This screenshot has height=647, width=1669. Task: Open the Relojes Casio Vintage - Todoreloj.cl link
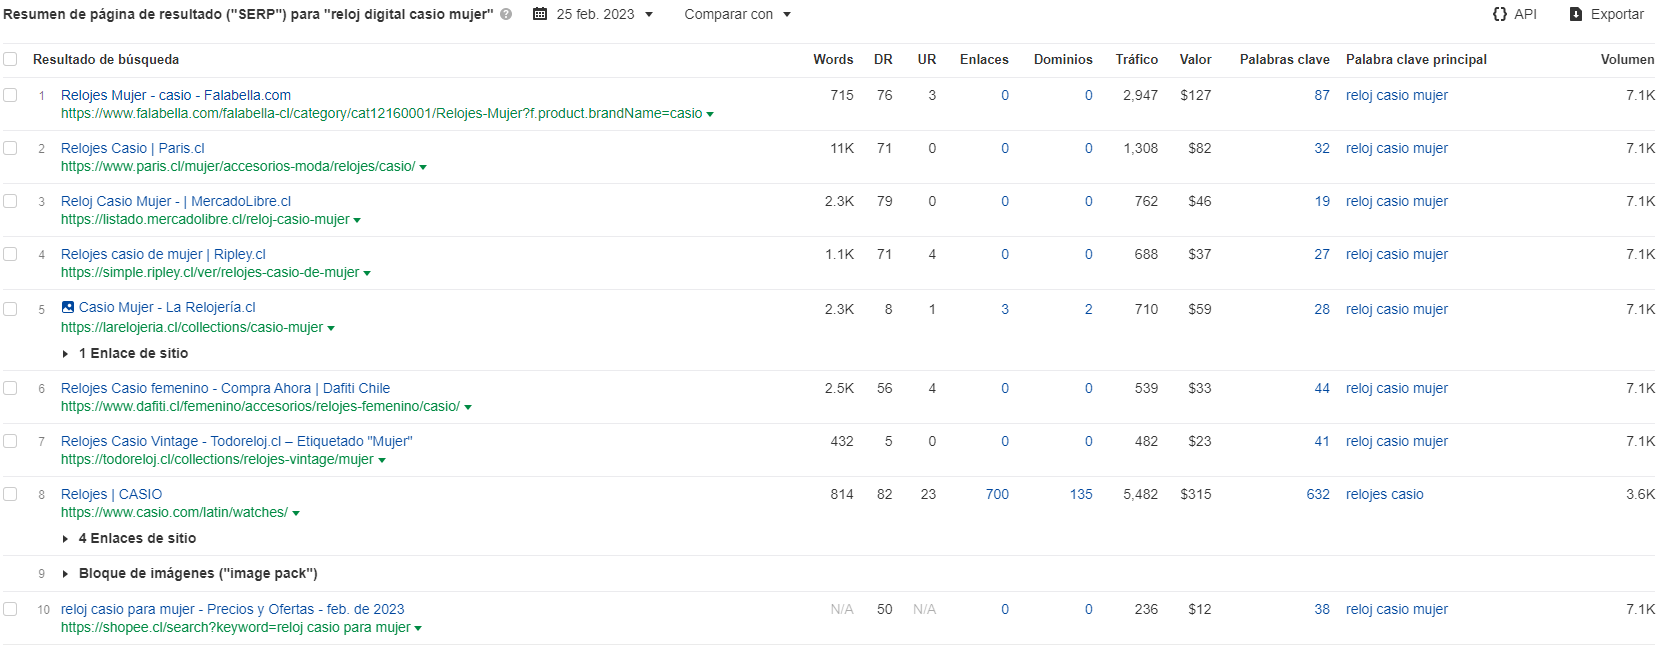coord(237,441)
